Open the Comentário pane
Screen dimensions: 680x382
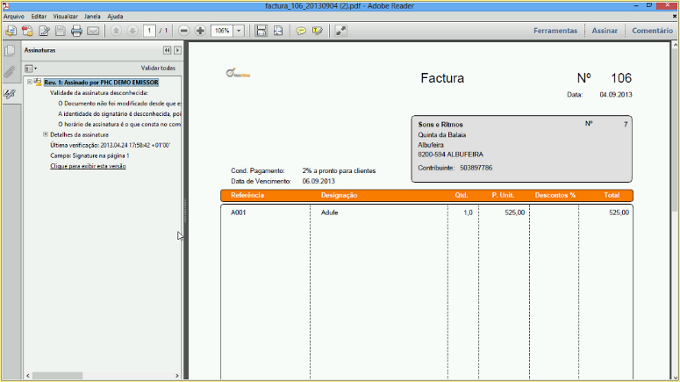pos(652,31)
